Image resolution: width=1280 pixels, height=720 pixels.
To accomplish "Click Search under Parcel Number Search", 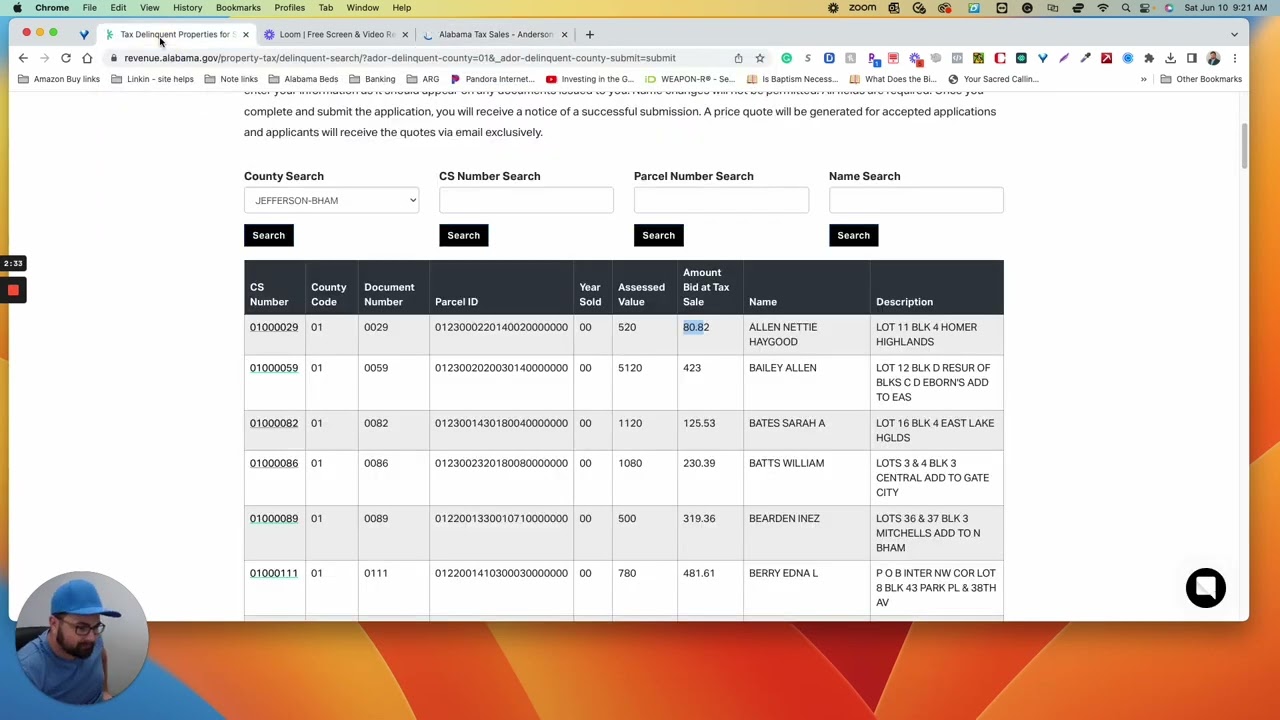I will (658, 235).
